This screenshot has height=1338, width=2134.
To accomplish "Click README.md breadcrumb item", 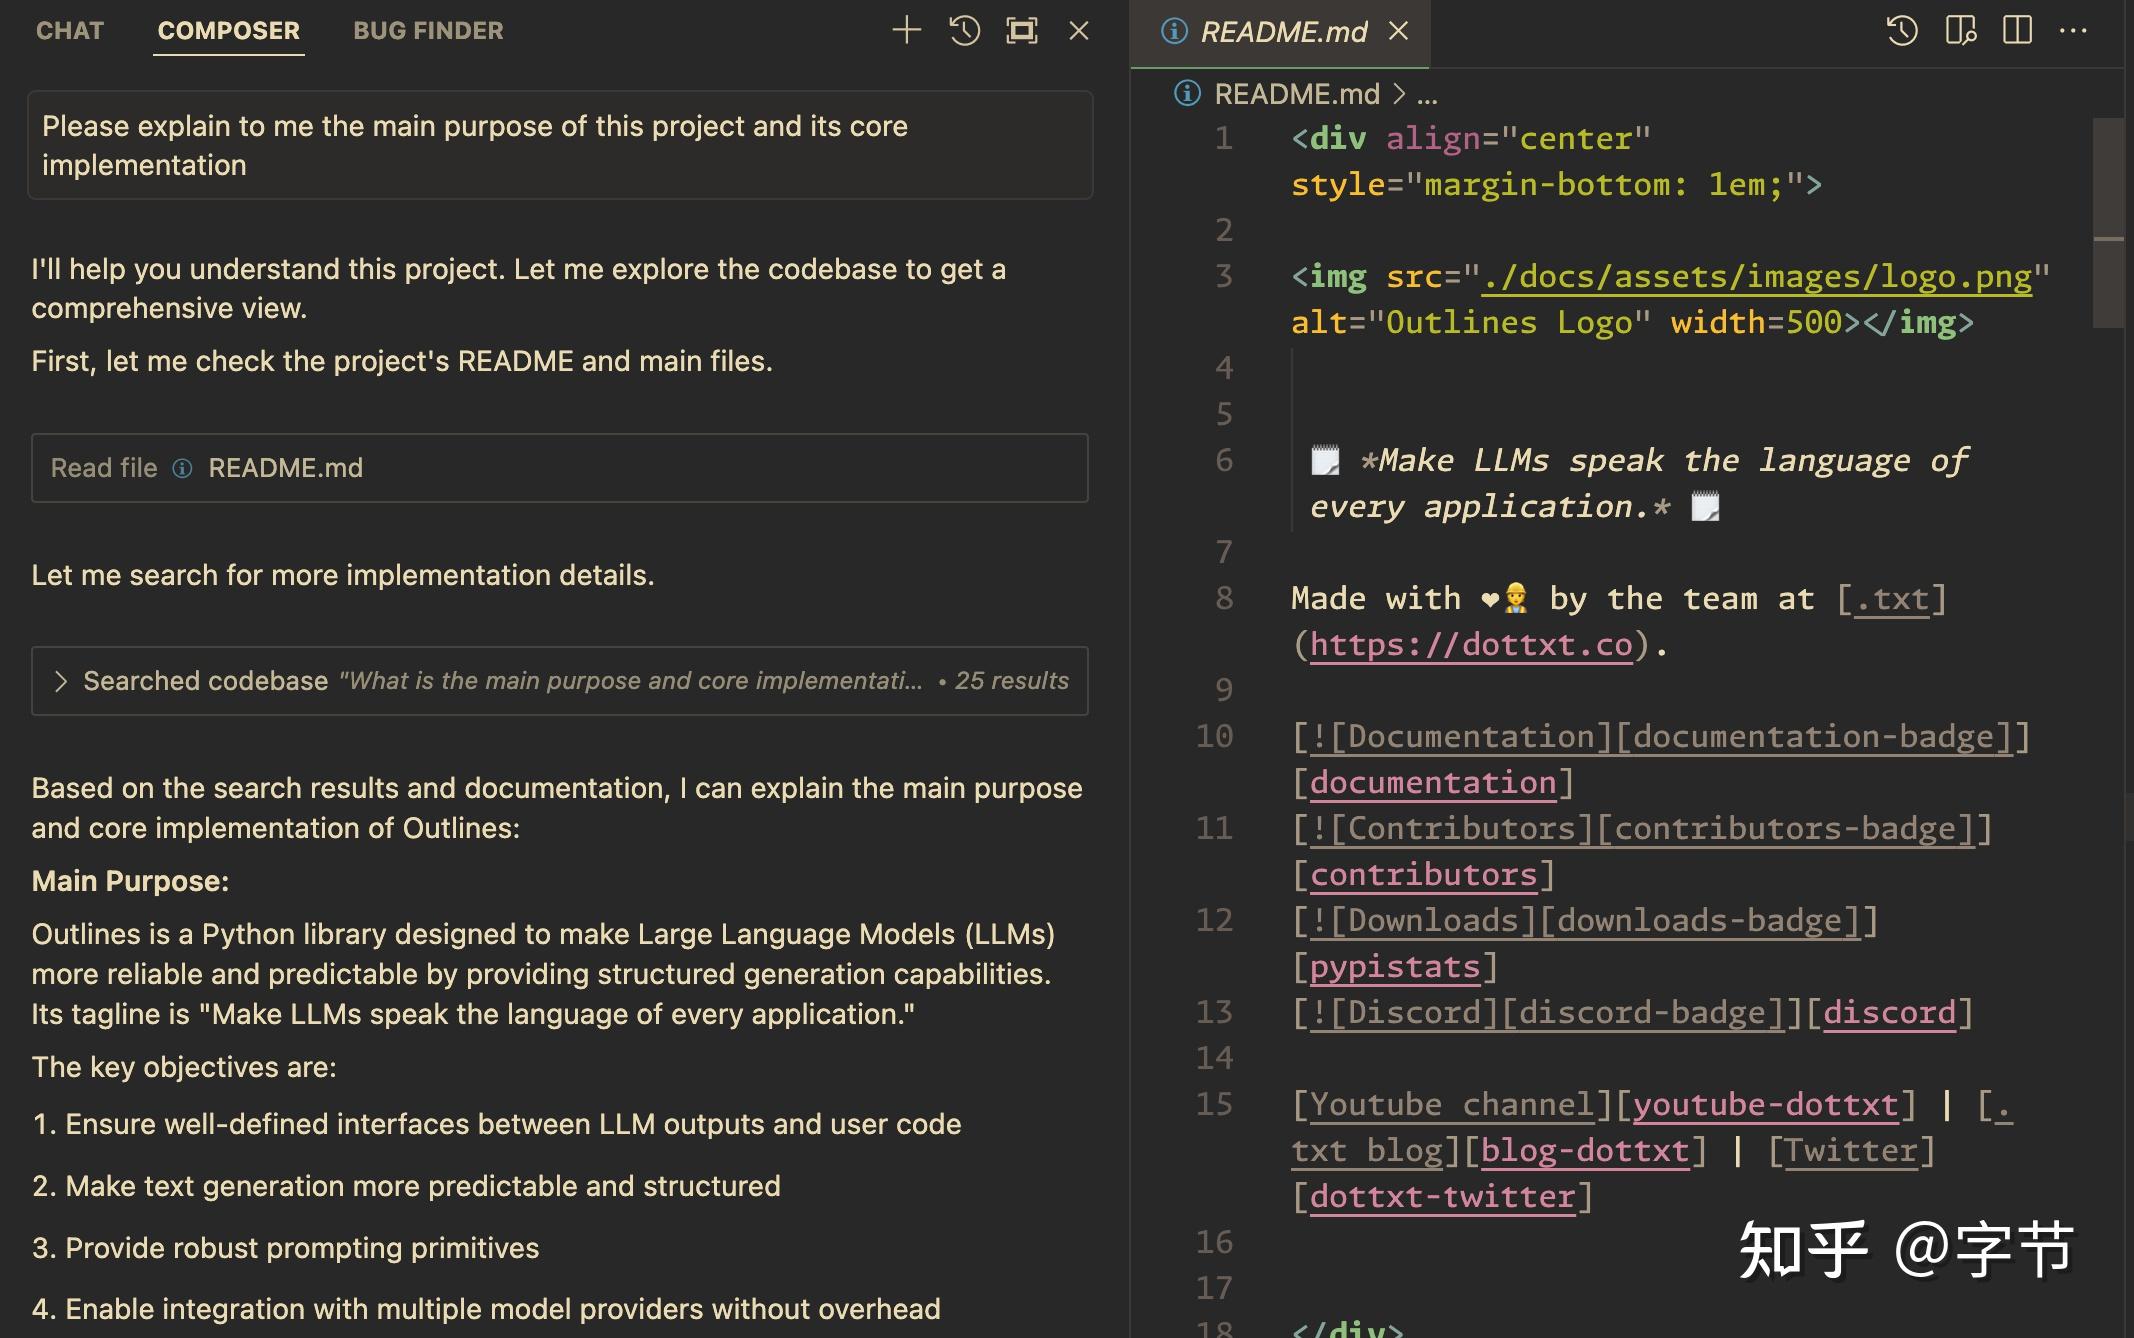I will 1296,94.
